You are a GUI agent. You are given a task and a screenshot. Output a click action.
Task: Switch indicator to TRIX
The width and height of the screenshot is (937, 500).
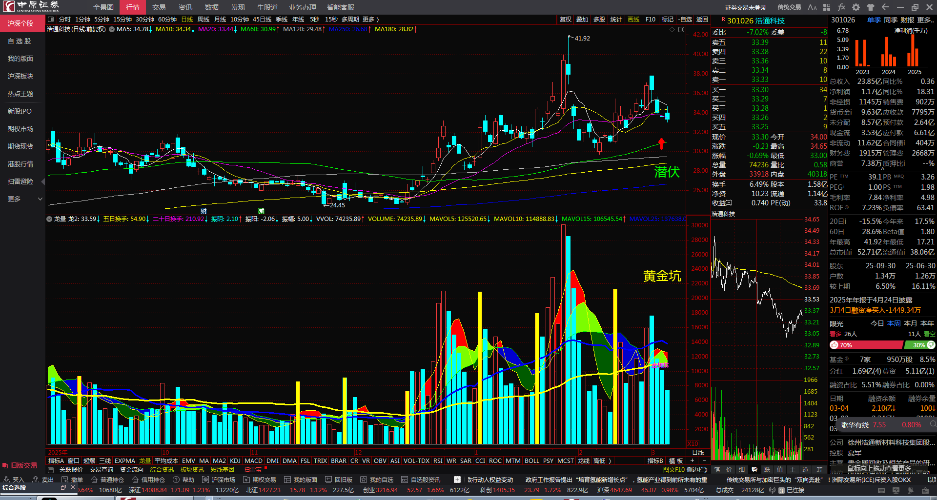(320, 461)
